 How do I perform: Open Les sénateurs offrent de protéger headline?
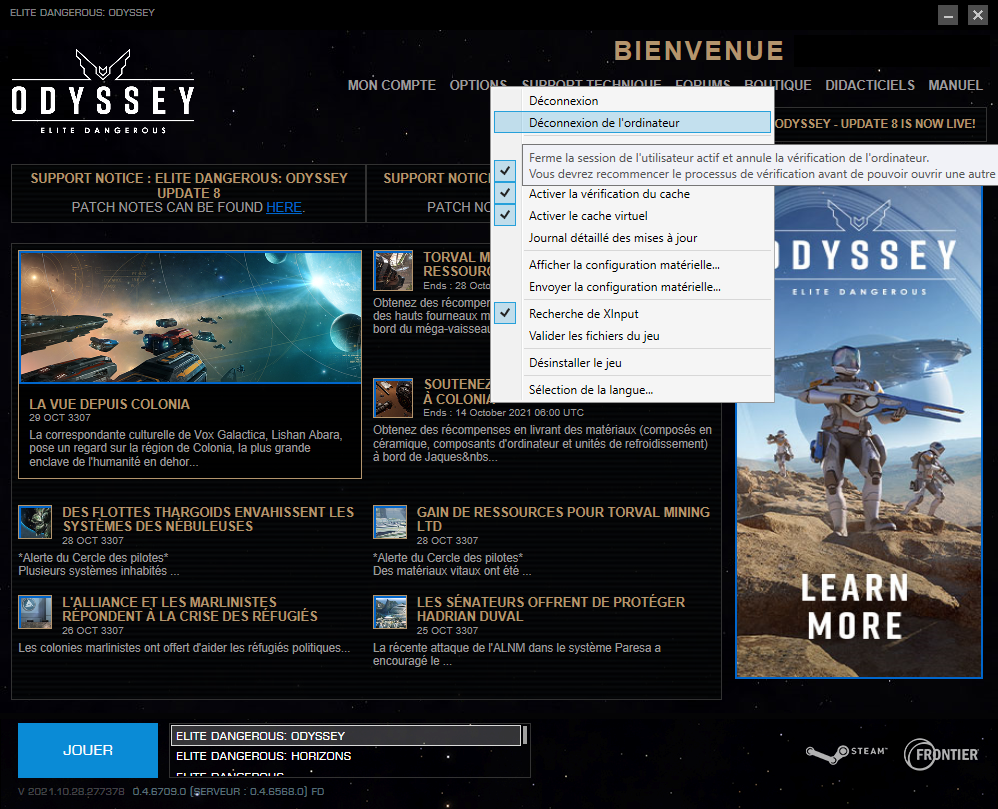551,609
